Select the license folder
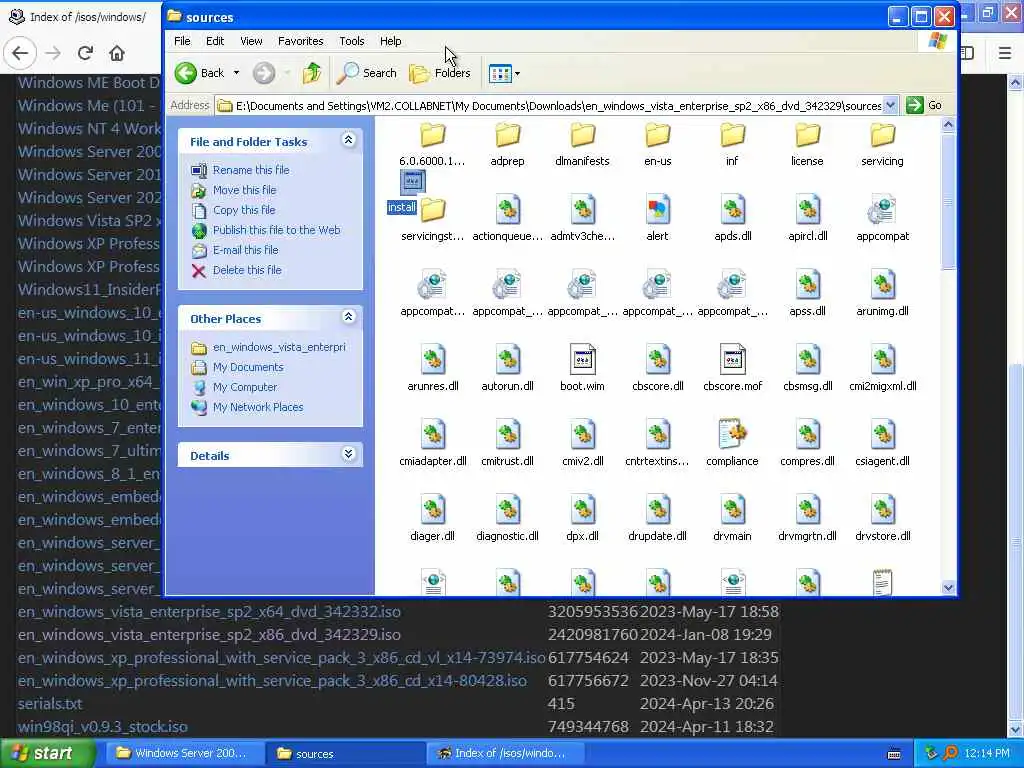This screenshot has width=1024, height=768. 807,145
